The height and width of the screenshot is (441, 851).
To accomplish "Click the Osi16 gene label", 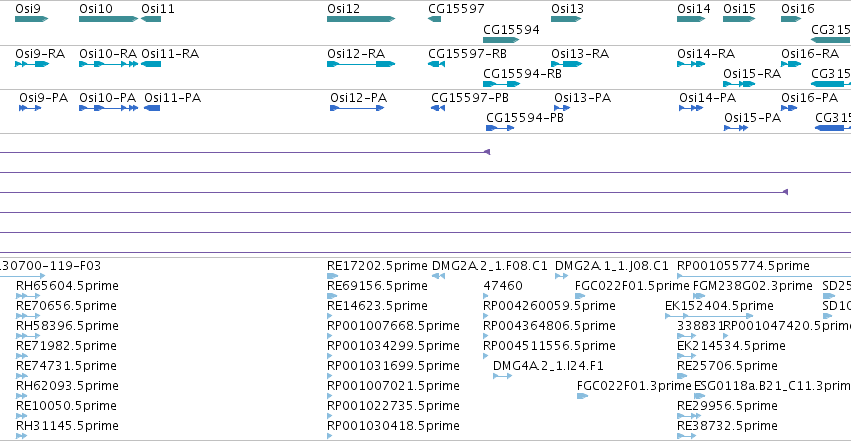I will pos(797,9).
